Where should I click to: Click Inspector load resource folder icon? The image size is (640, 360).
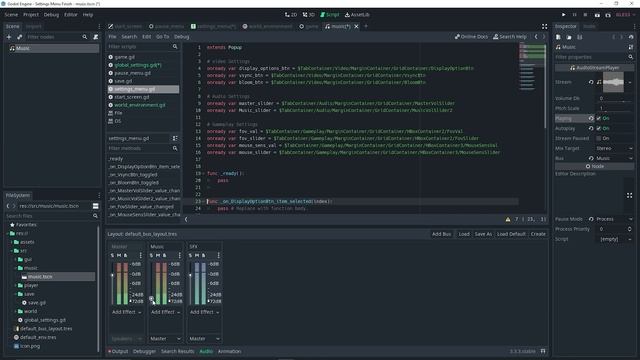pos(569,37)
